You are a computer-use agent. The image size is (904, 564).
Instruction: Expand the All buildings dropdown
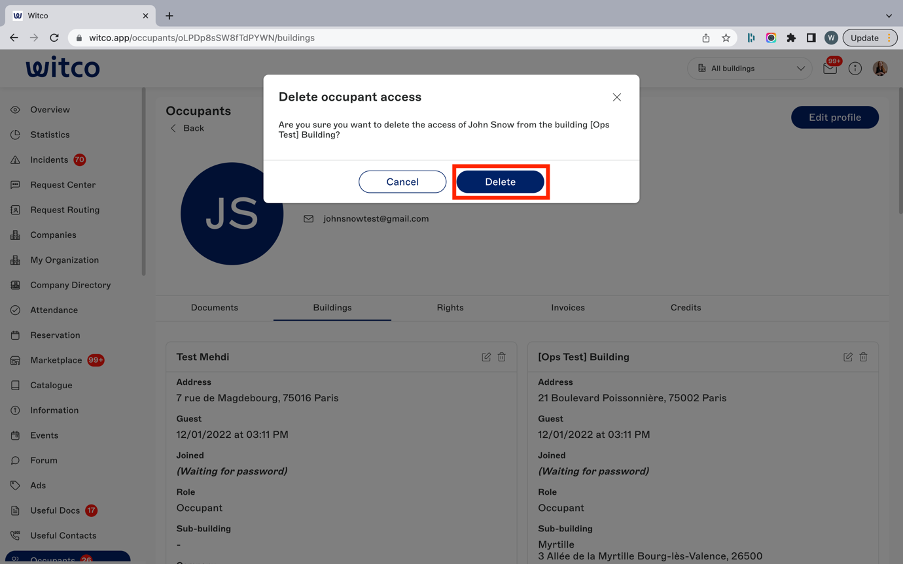pyautogui.click(x=749, y=68)
